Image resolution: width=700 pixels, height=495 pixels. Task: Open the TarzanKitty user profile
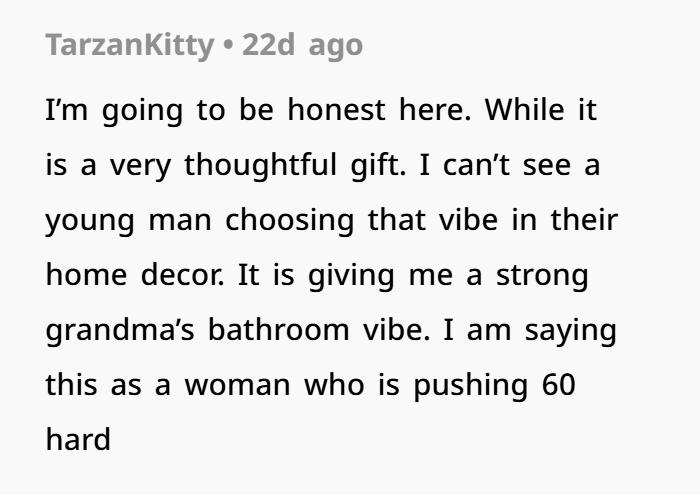[129, 45]
